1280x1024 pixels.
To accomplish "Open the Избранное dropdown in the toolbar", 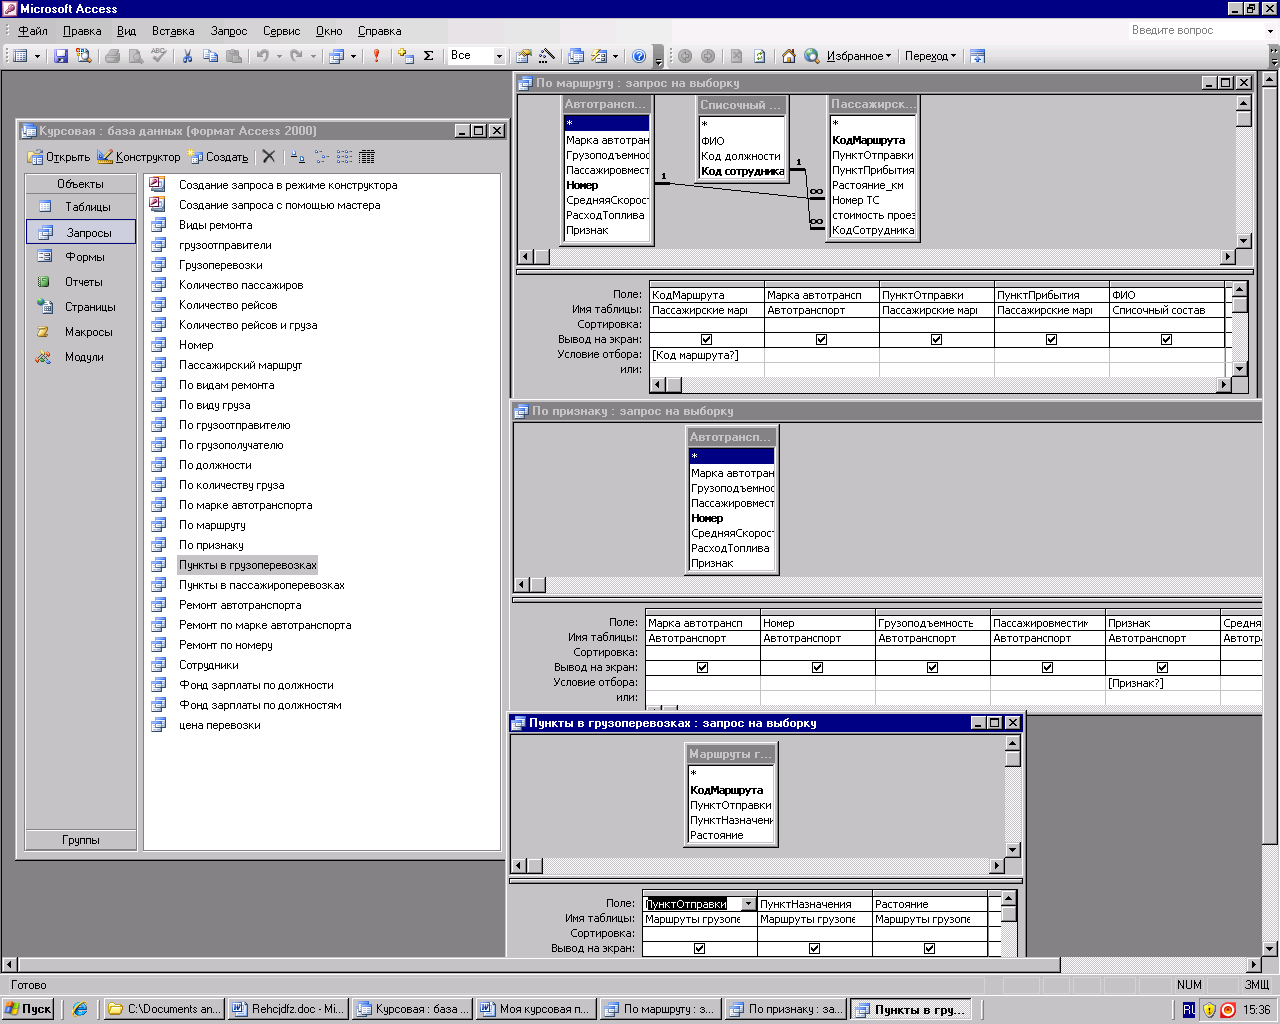I will [859, 56].
